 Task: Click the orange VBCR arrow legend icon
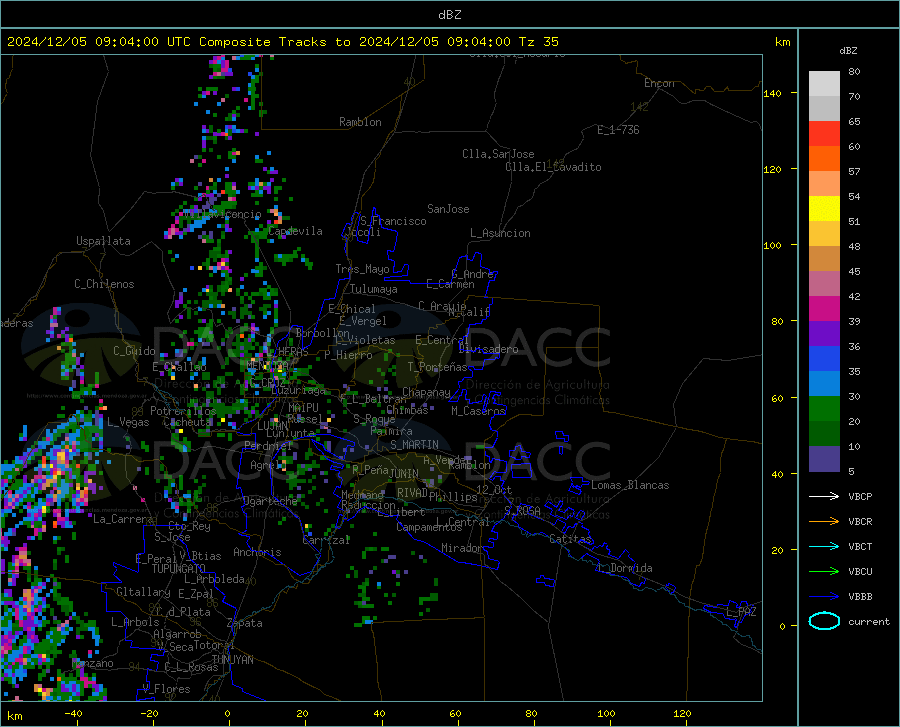click(824, 522)
